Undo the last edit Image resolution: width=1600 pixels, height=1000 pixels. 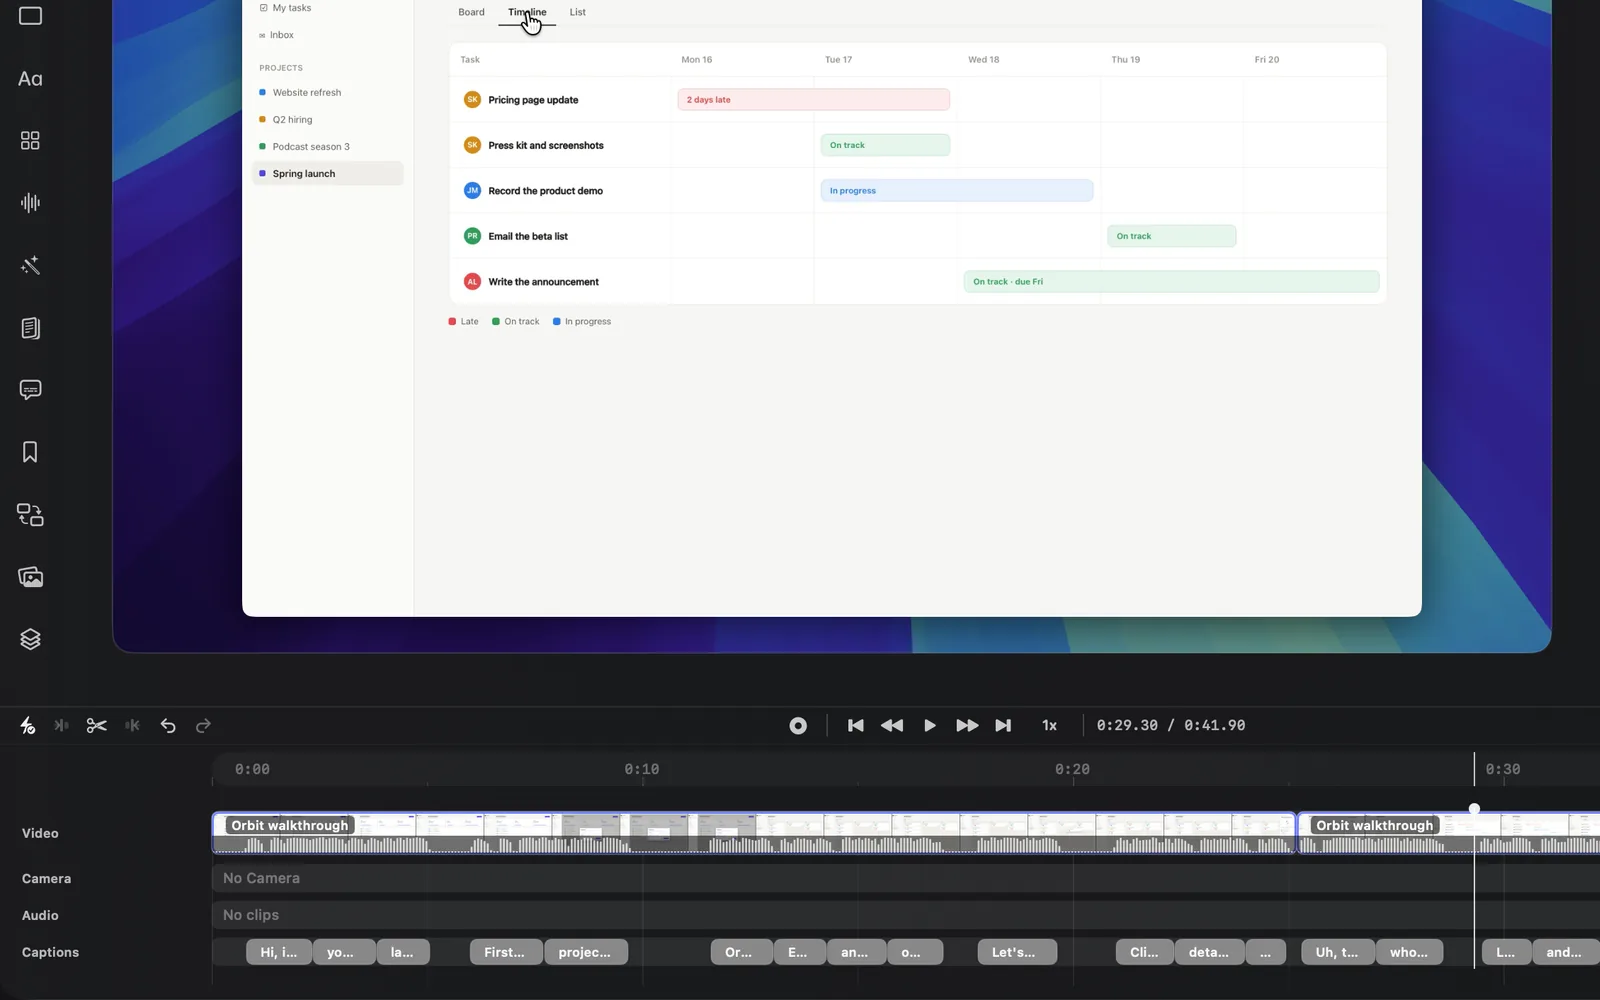pyautogui.click(x=168, y=726)
